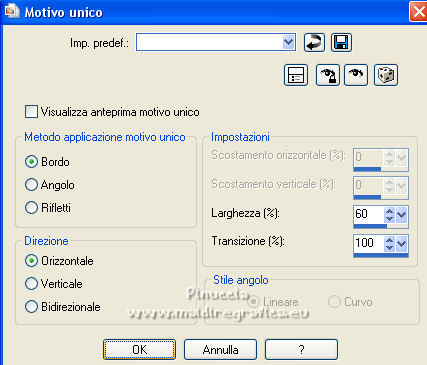Toggle the show/hide previews panel icon

tap(296, 75)
